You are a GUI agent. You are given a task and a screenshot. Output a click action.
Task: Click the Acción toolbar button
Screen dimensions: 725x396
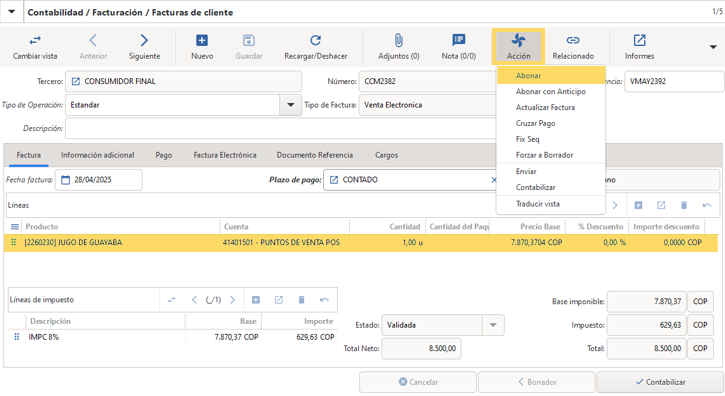click(x=518, y=47)
